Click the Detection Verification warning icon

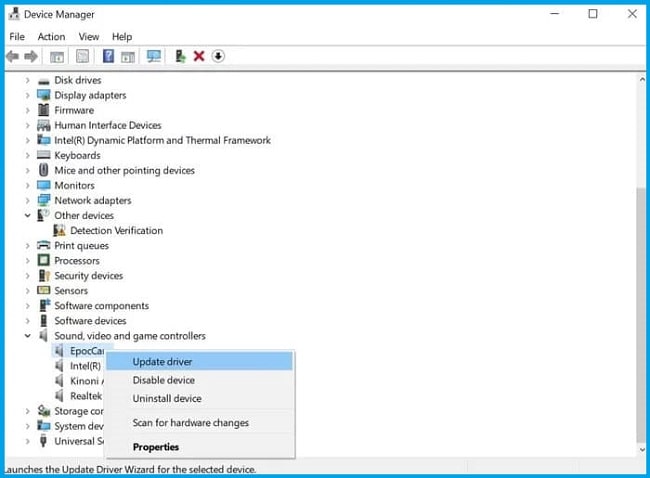(x=59, y=231)
